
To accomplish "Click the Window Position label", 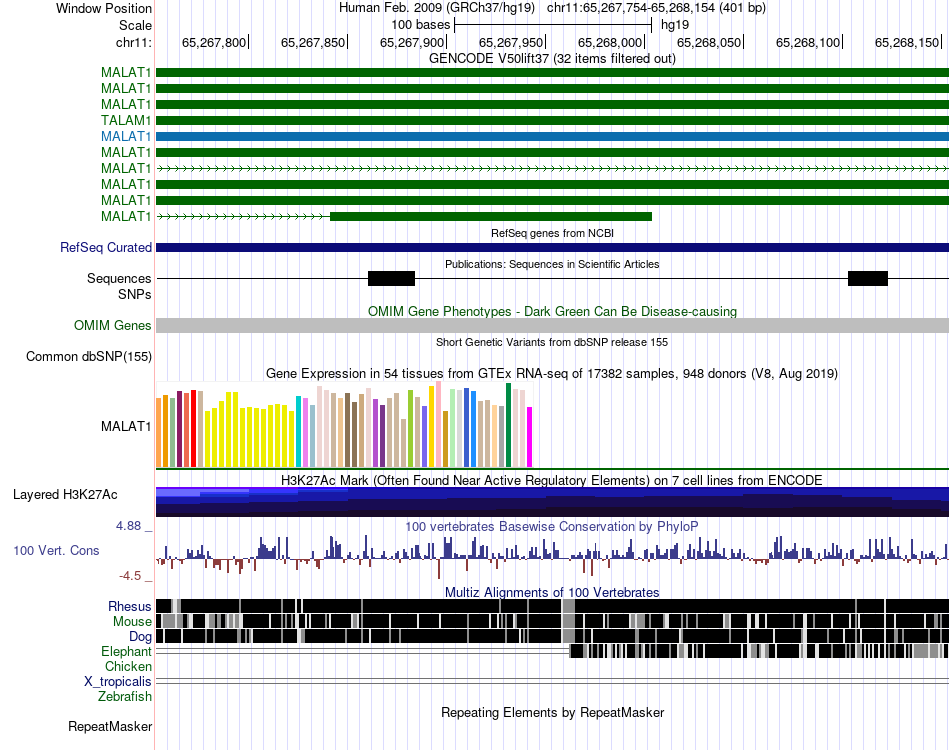I will [x=104, y=8].
